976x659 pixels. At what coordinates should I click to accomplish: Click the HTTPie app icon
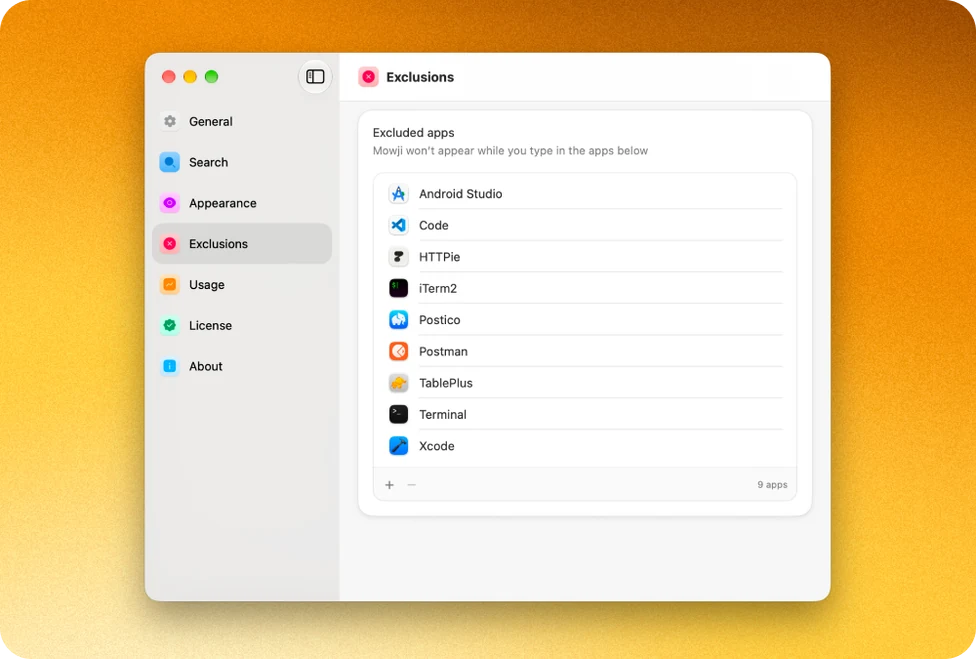point(398,257)
